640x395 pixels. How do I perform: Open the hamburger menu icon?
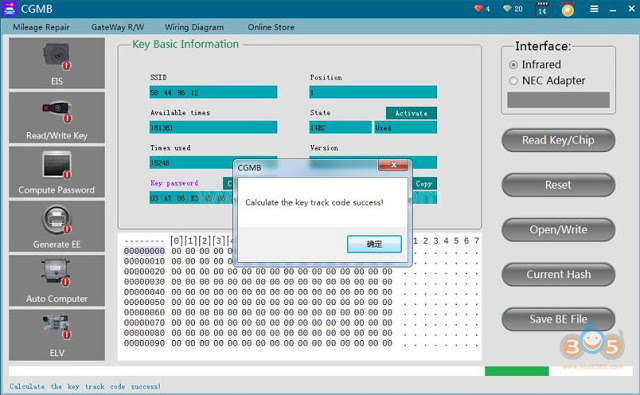click(x=594, y=9)
